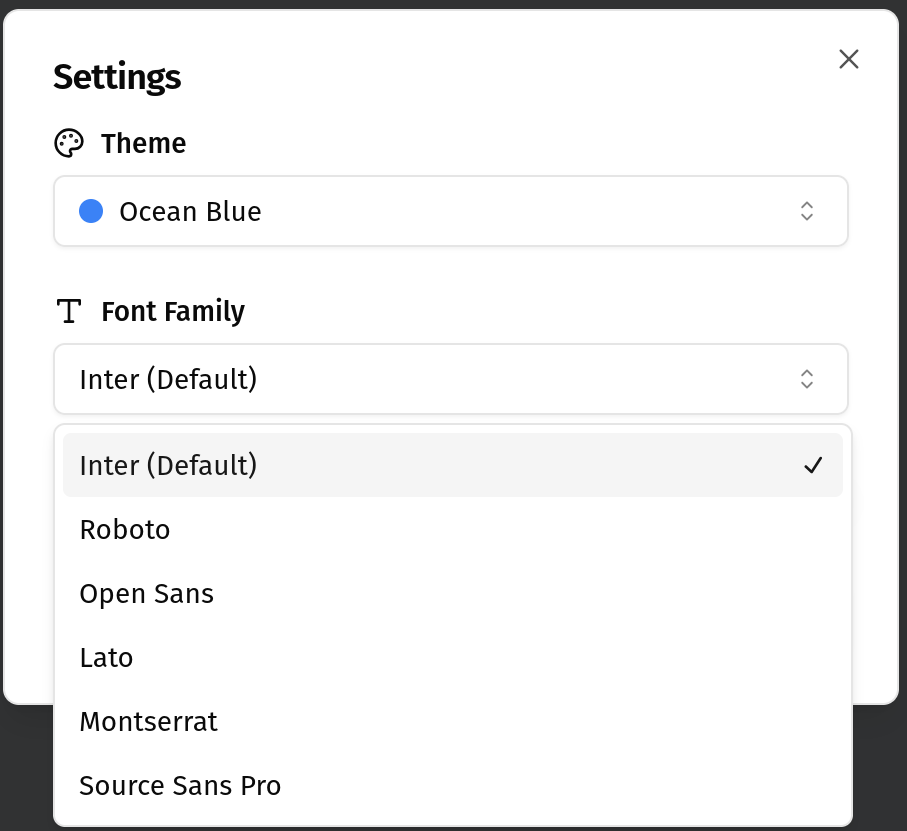Viewport: 907px width, 831px height.
Task: Click the blue Ocean Blue color dot
Action: pos(91,211)
